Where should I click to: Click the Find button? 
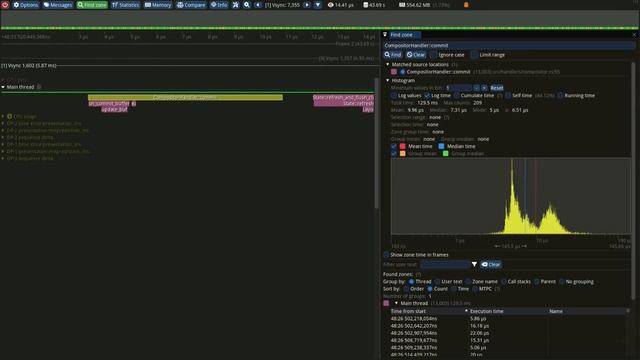(x=393, y=55)
